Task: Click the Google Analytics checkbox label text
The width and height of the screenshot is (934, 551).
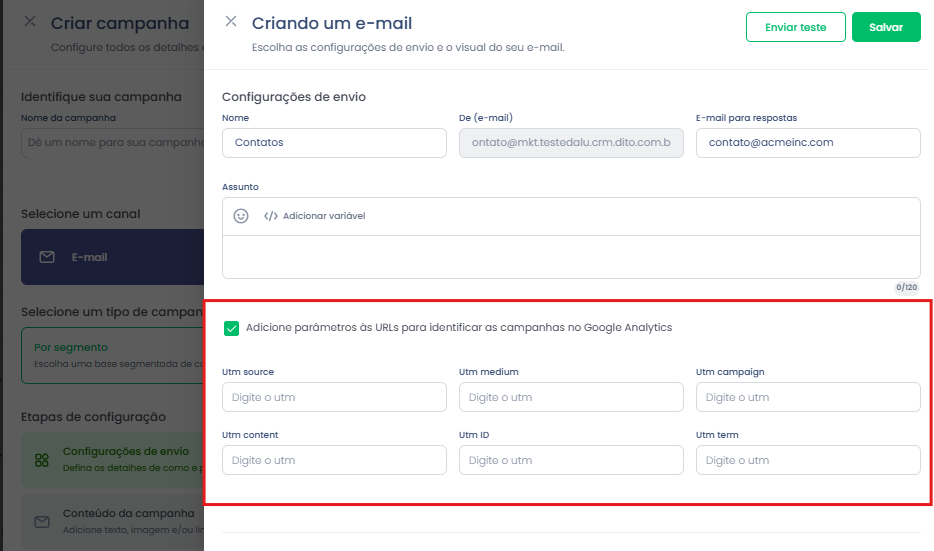Action: point(459,328)
